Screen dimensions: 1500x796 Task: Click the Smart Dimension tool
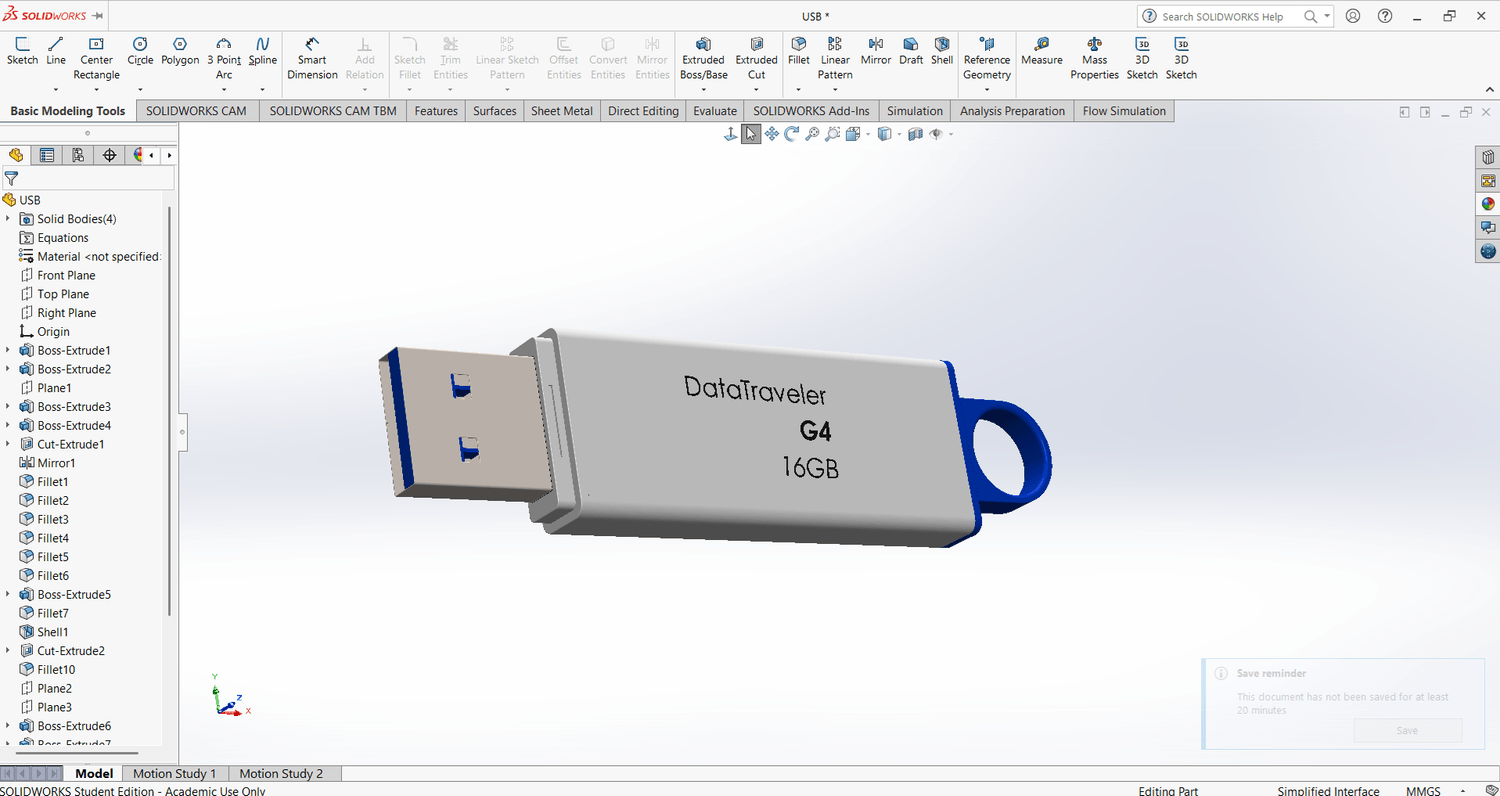pos(312,59)
